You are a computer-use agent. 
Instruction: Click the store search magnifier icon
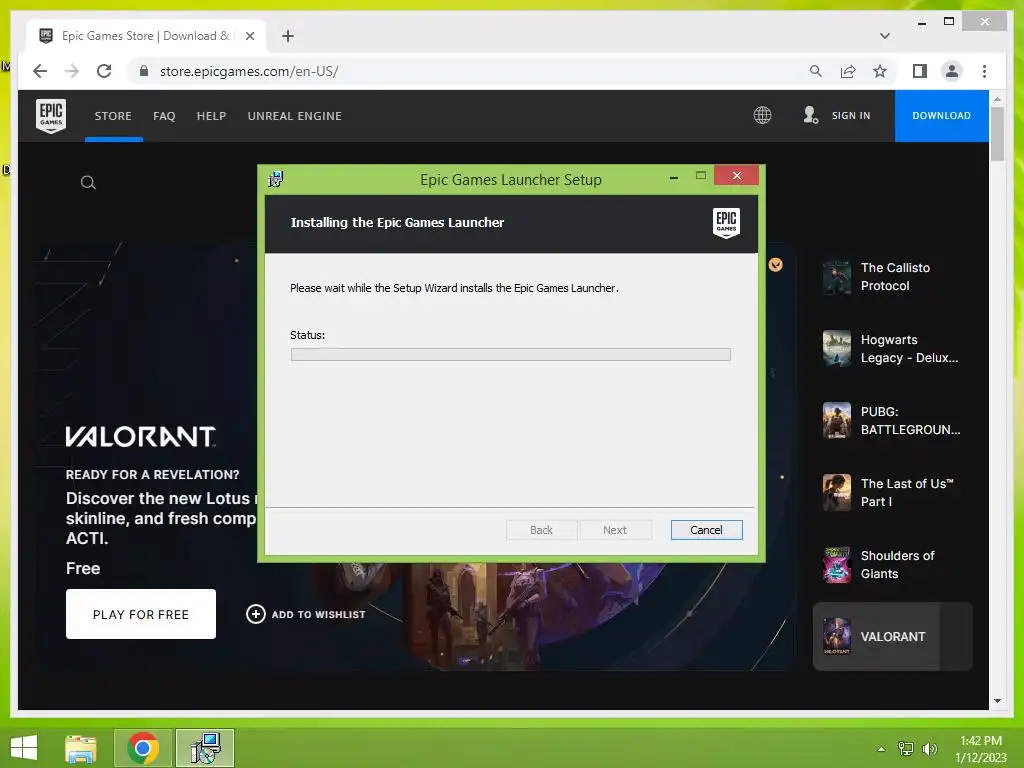tap(88, 183)
